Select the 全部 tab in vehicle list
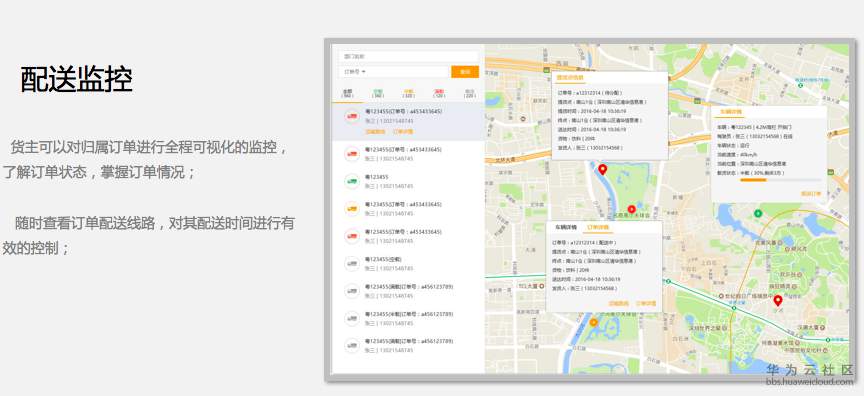 (347, 94)
